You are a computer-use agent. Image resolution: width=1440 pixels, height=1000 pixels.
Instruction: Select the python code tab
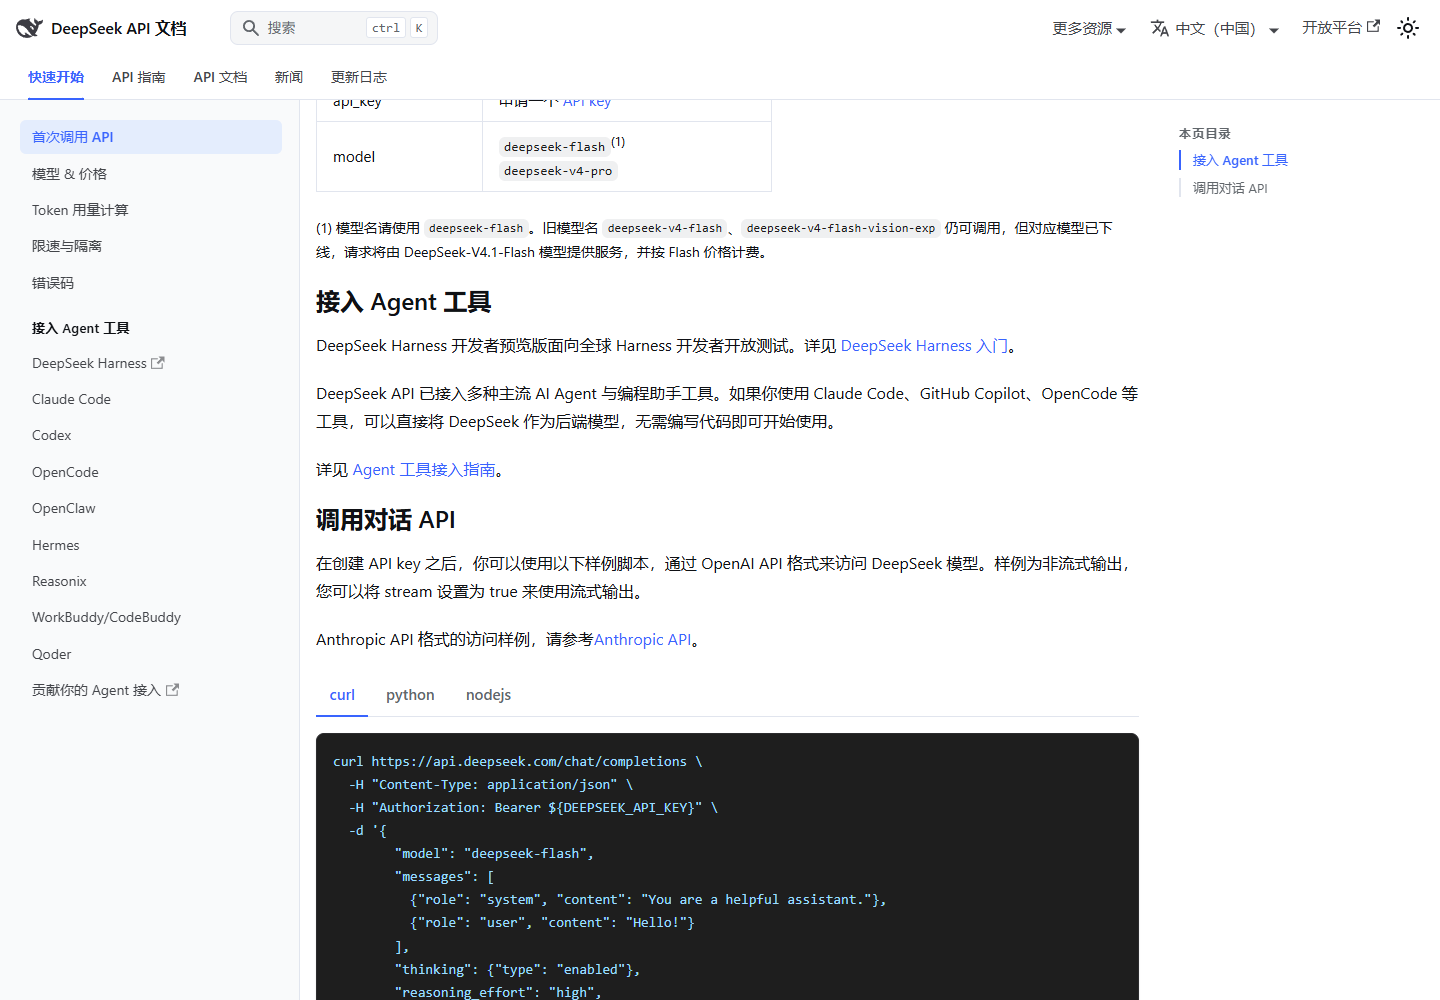410,695
